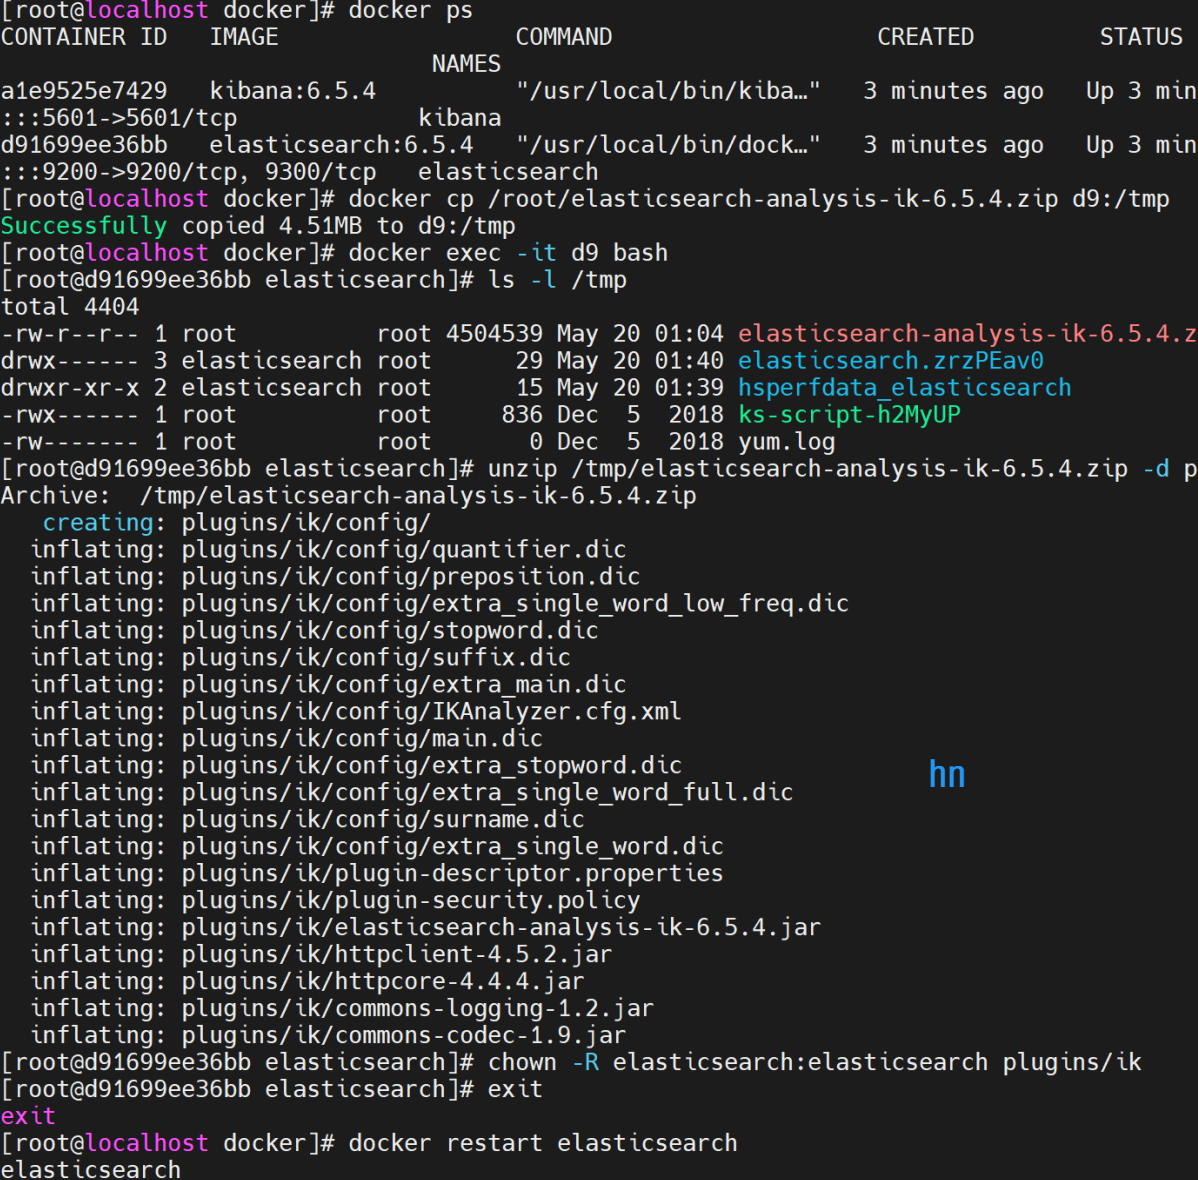Click plugins/ik/plugin-descriptor.properties
1198x1180 pixels.
453,874
